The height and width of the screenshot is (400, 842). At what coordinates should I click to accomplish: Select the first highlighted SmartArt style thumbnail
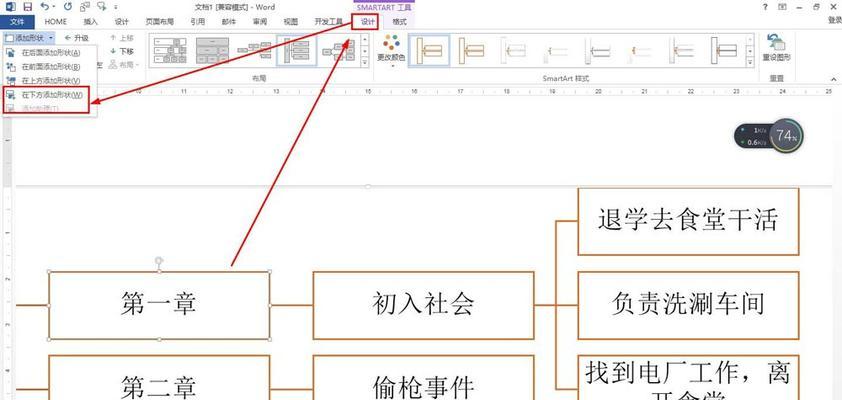429,51
